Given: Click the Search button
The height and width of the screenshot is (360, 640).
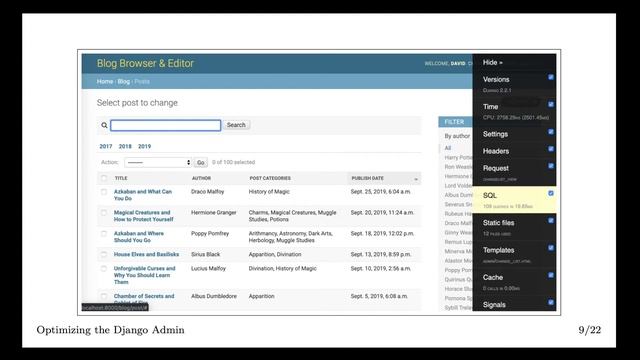Looking at the screenshot, I should (x=236, y=125).
